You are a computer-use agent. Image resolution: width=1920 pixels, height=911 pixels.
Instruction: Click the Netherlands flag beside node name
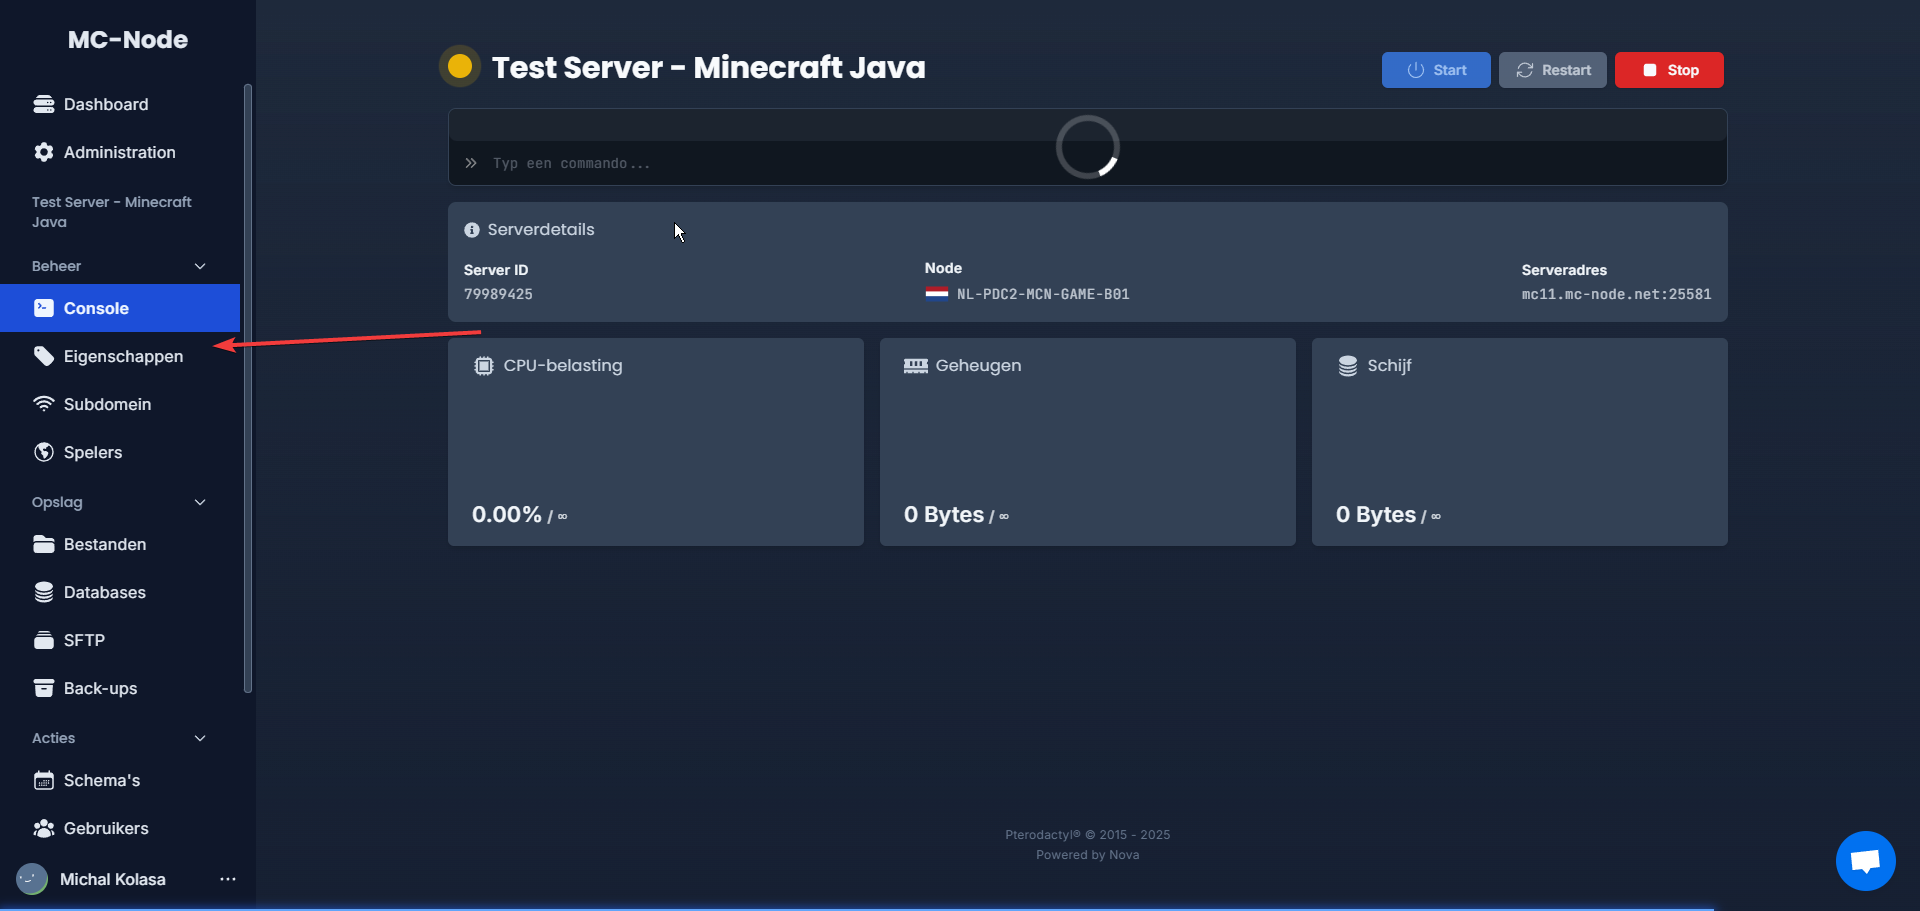tap(937, 294)
